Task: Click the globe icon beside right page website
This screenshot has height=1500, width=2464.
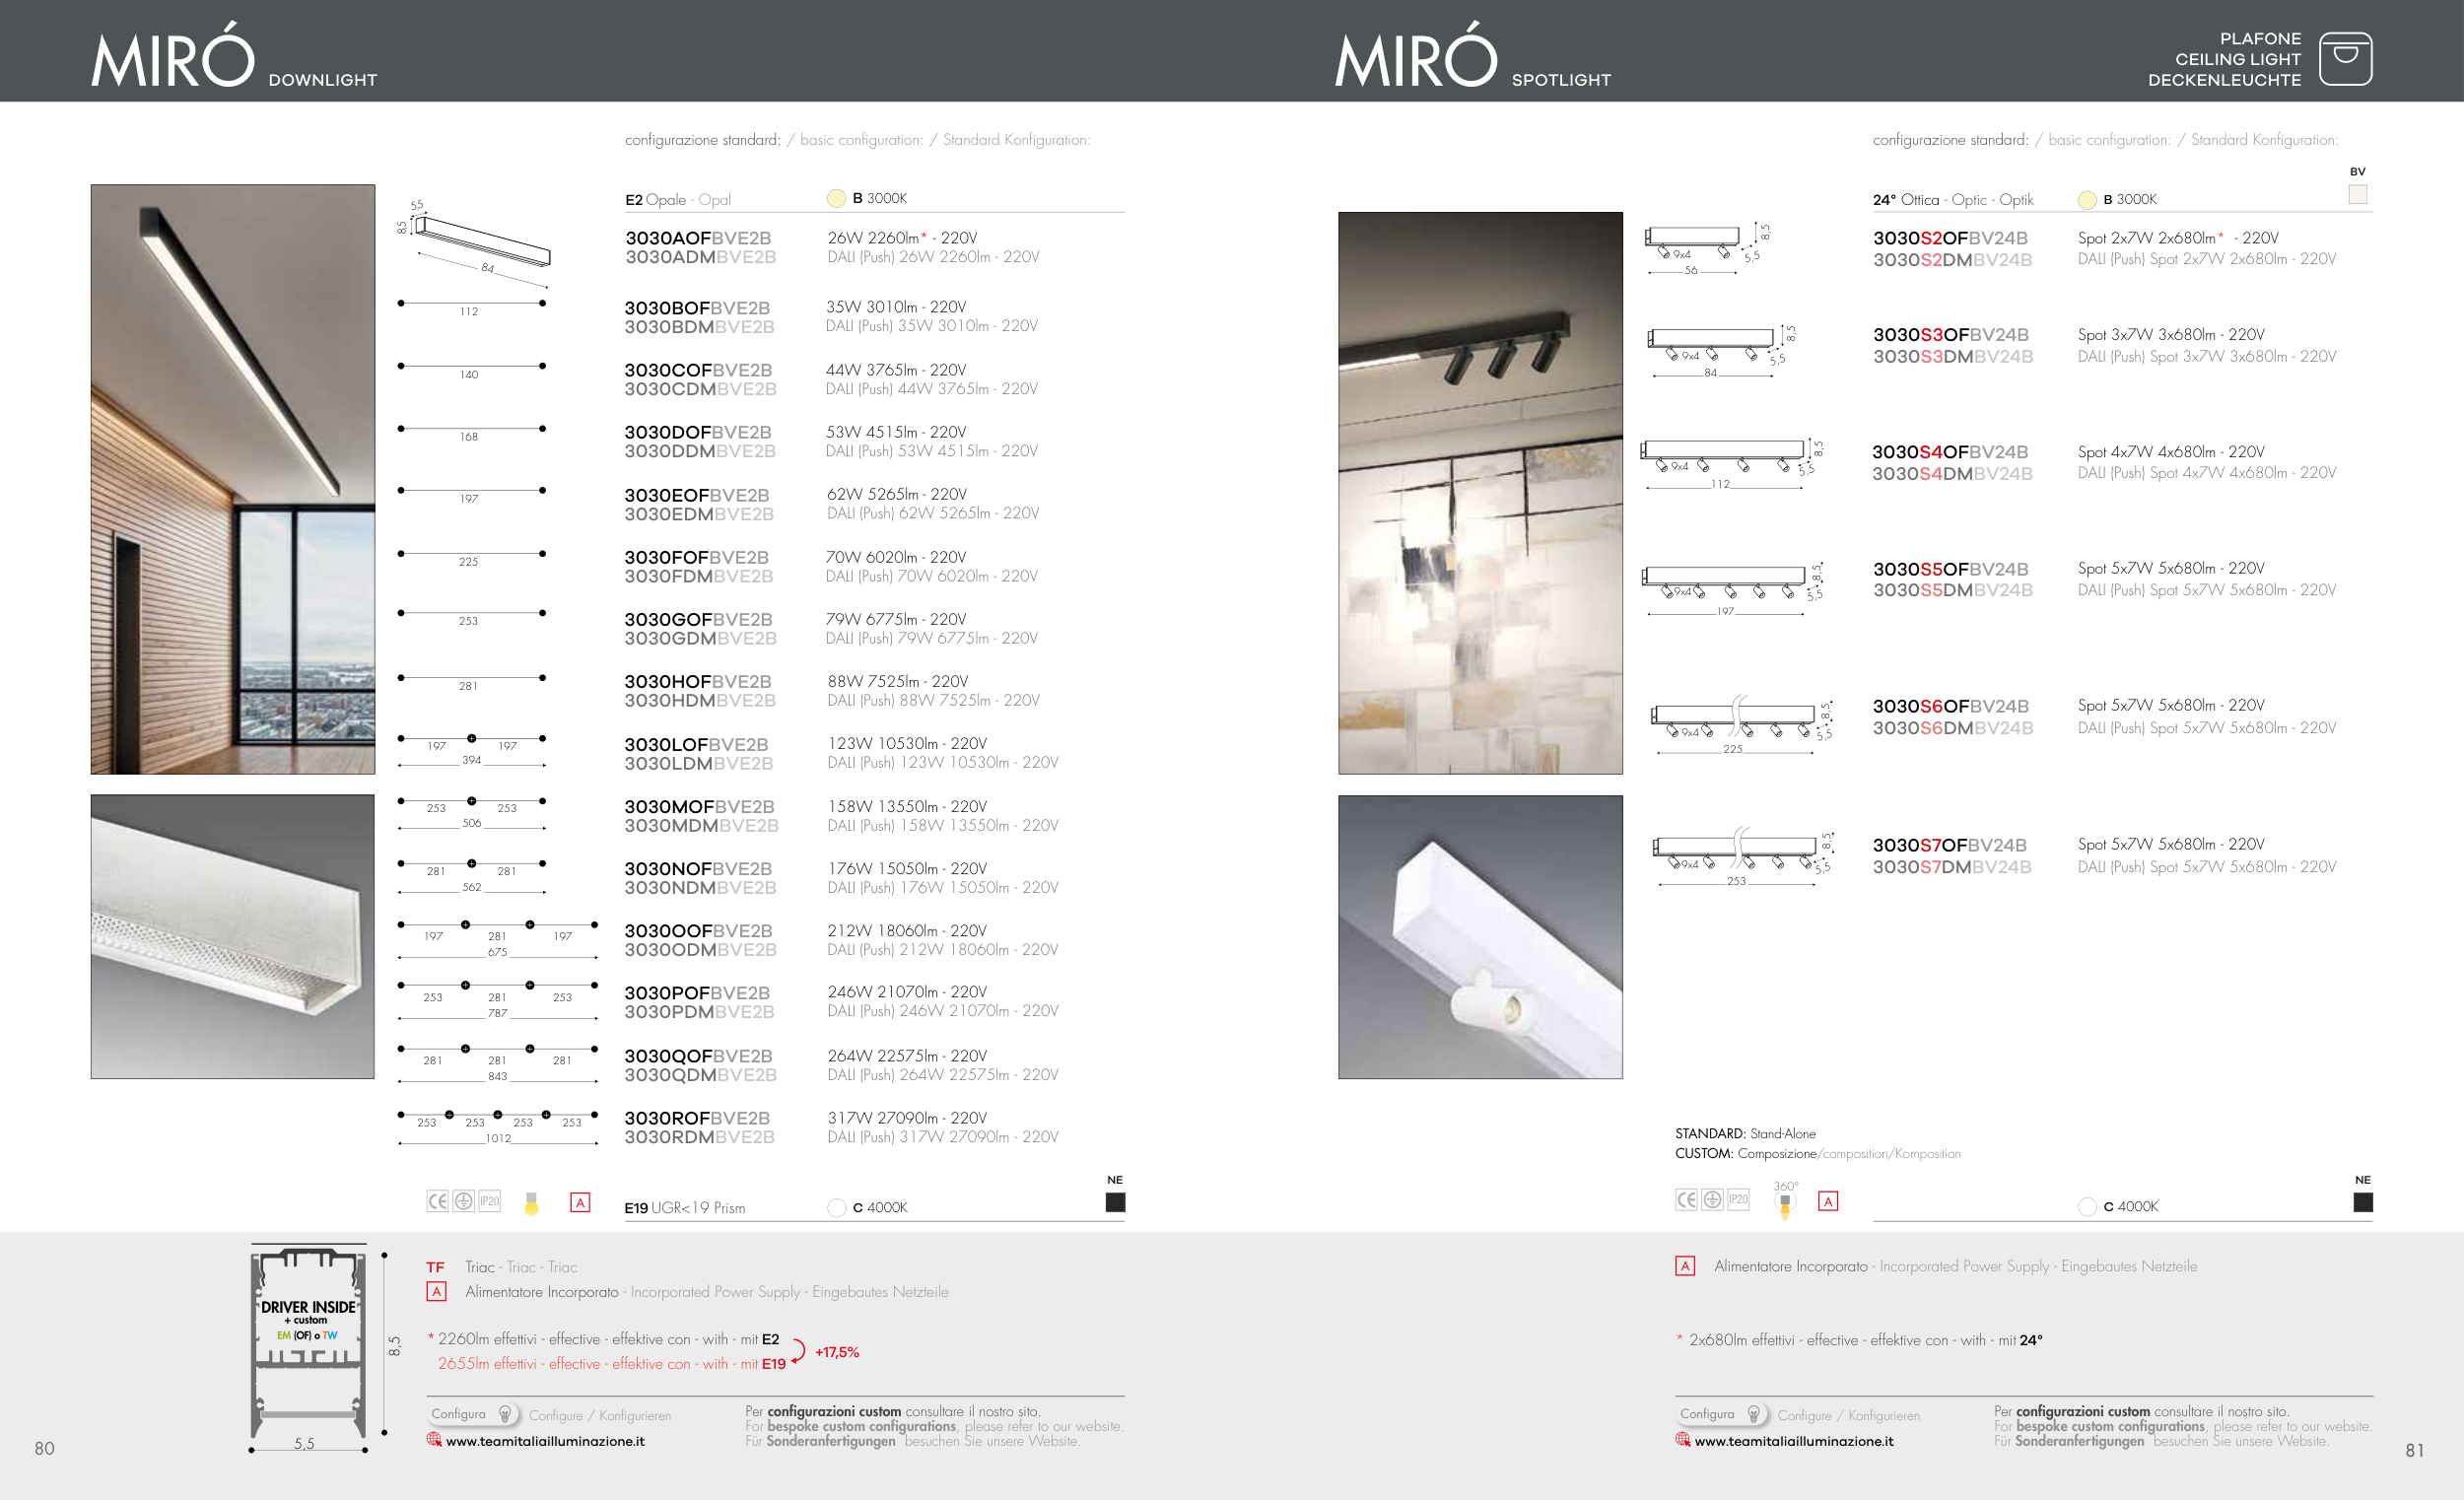Action: point(1683,1440)
